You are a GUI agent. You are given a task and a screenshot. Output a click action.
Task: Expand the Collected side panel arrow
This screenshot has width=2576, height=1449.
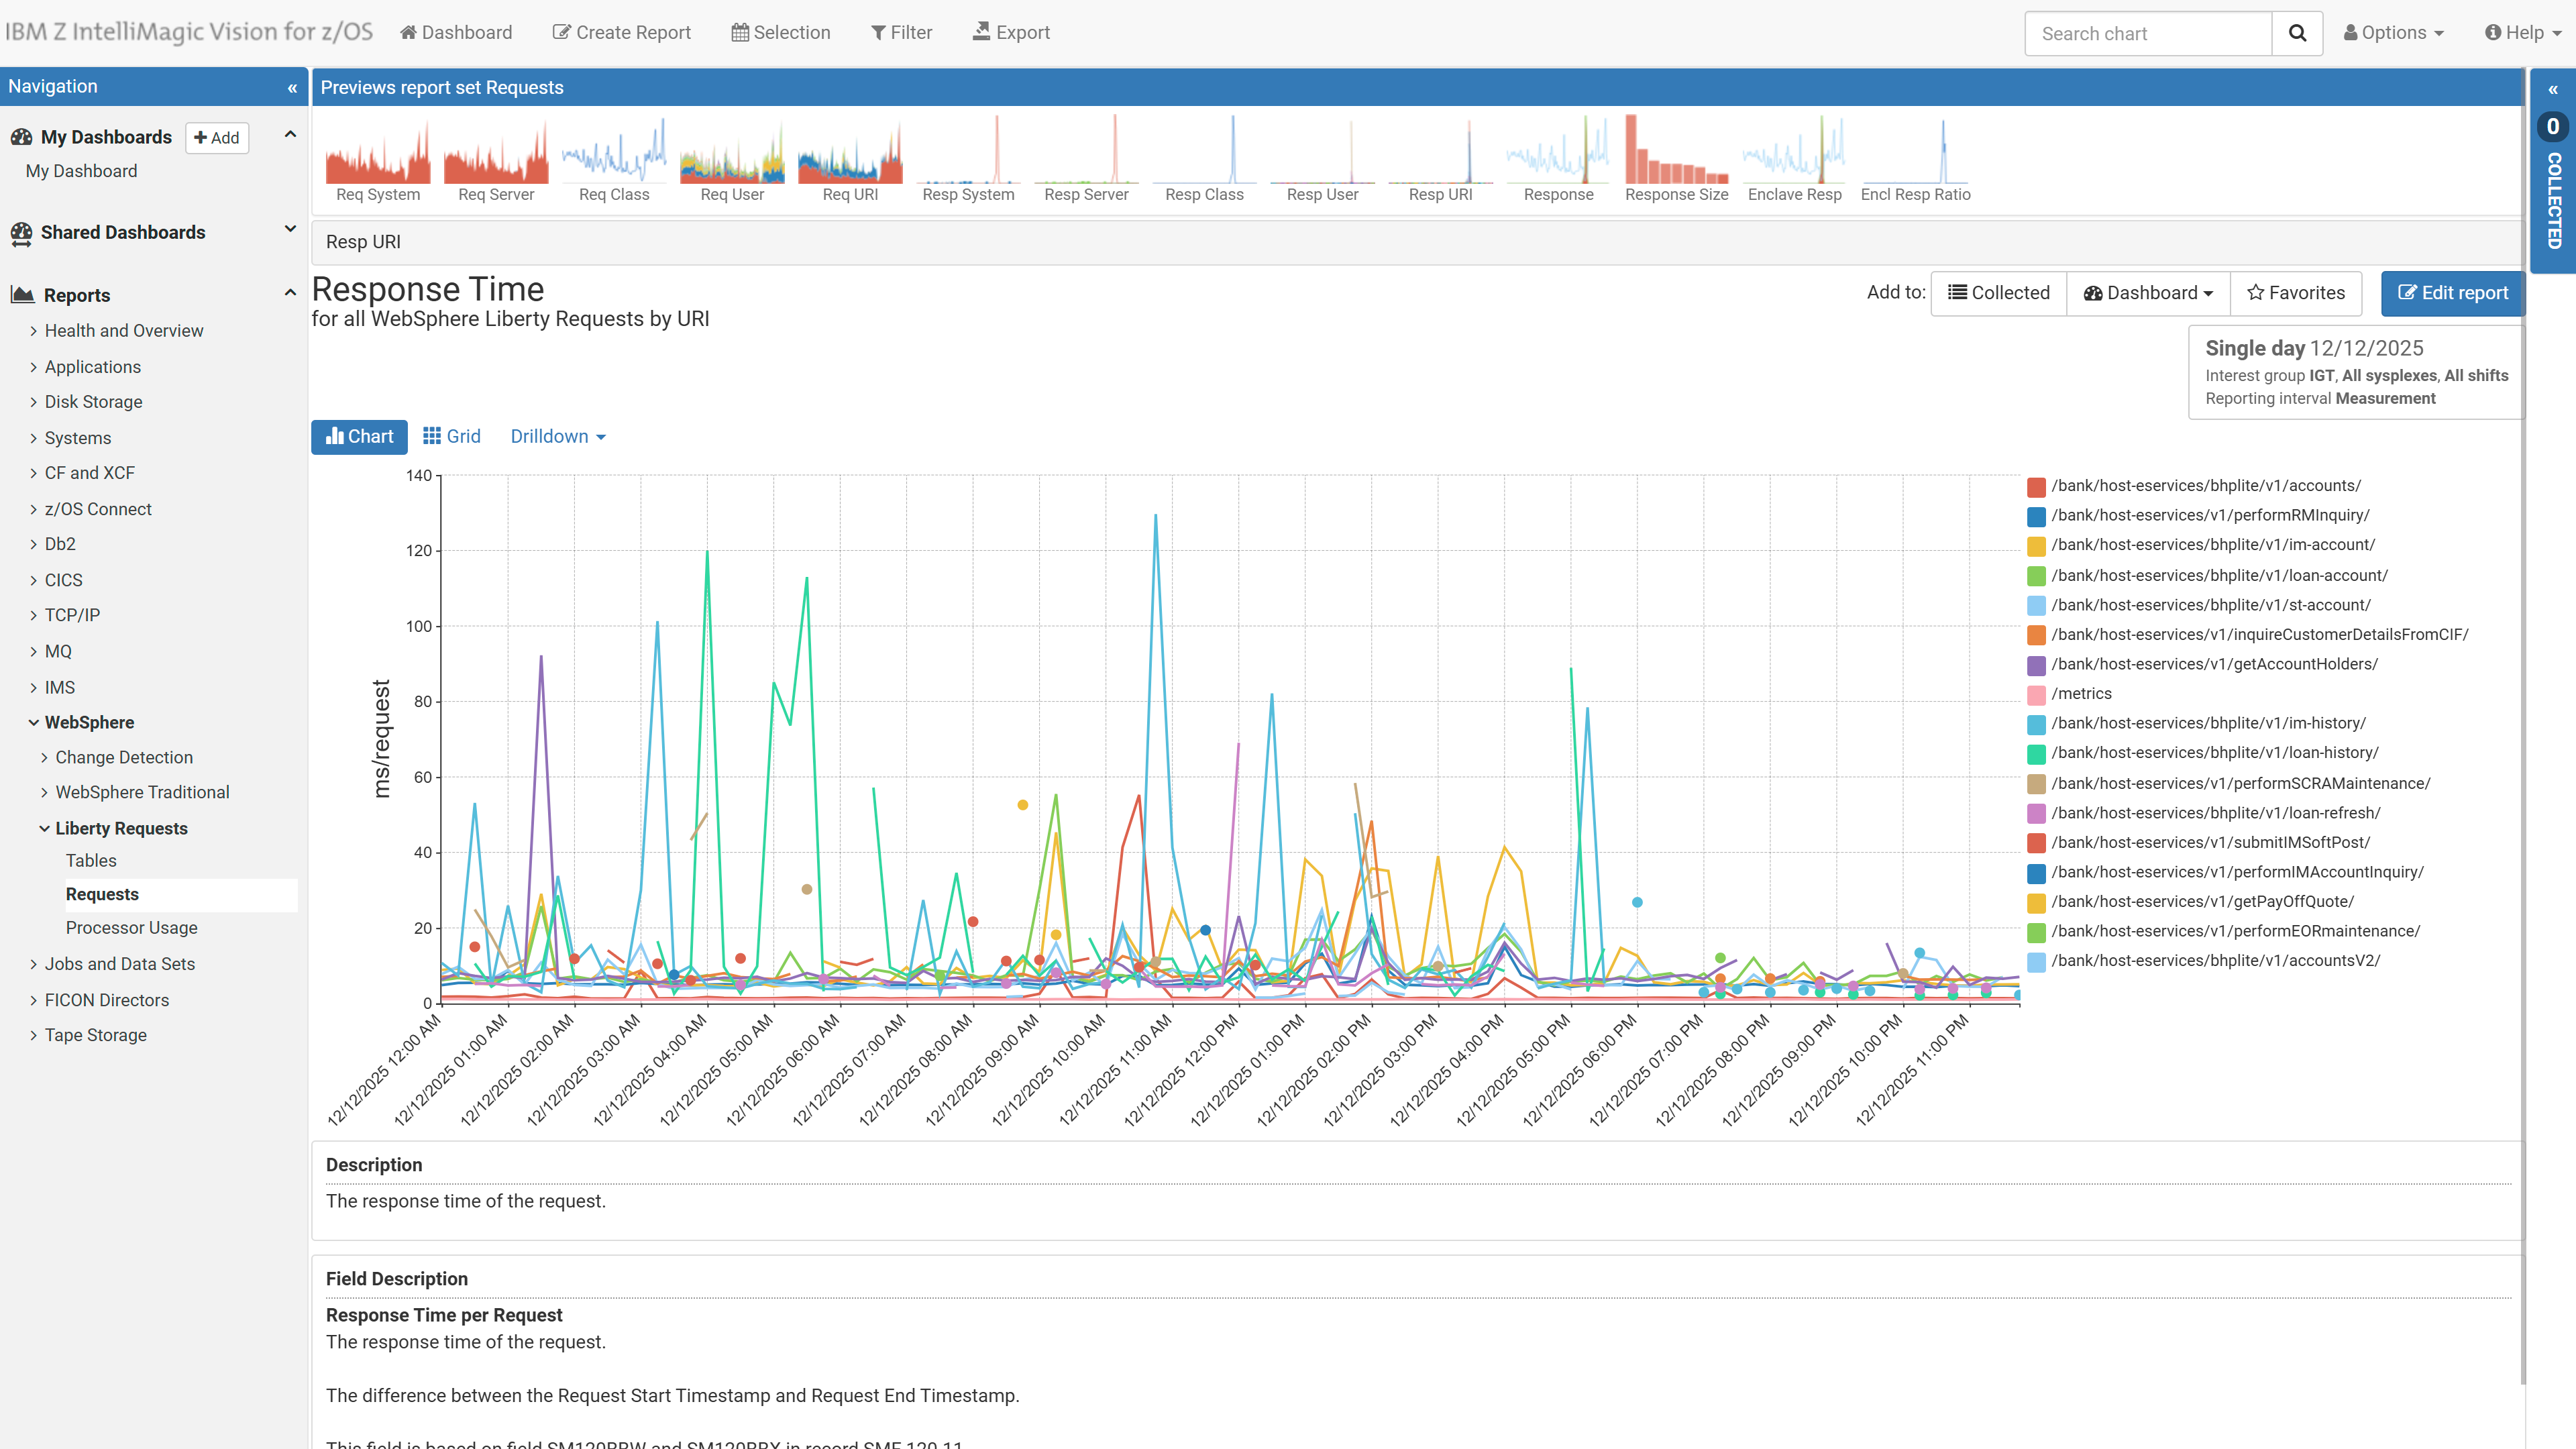(x=2553, y=90)
